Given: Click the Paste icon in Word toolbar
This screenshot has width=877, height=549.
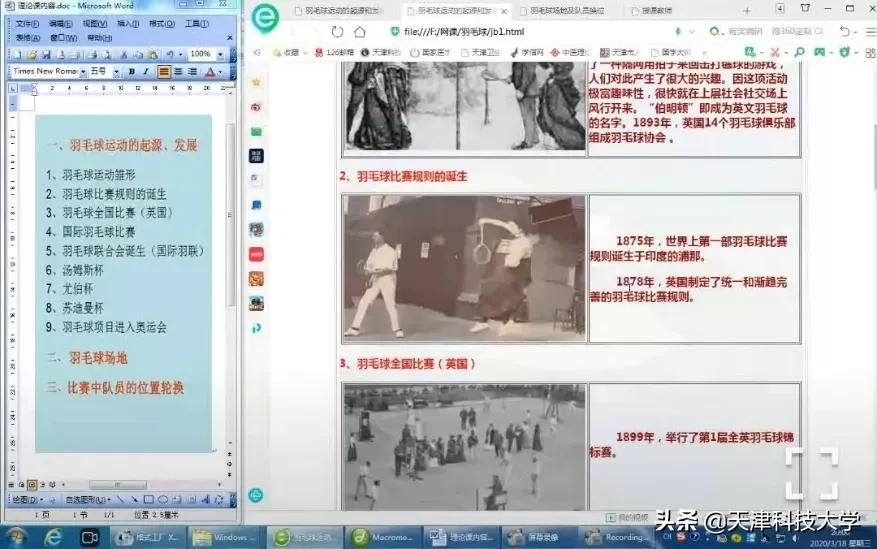Looking at the screenshot, I should pos(152,54).
